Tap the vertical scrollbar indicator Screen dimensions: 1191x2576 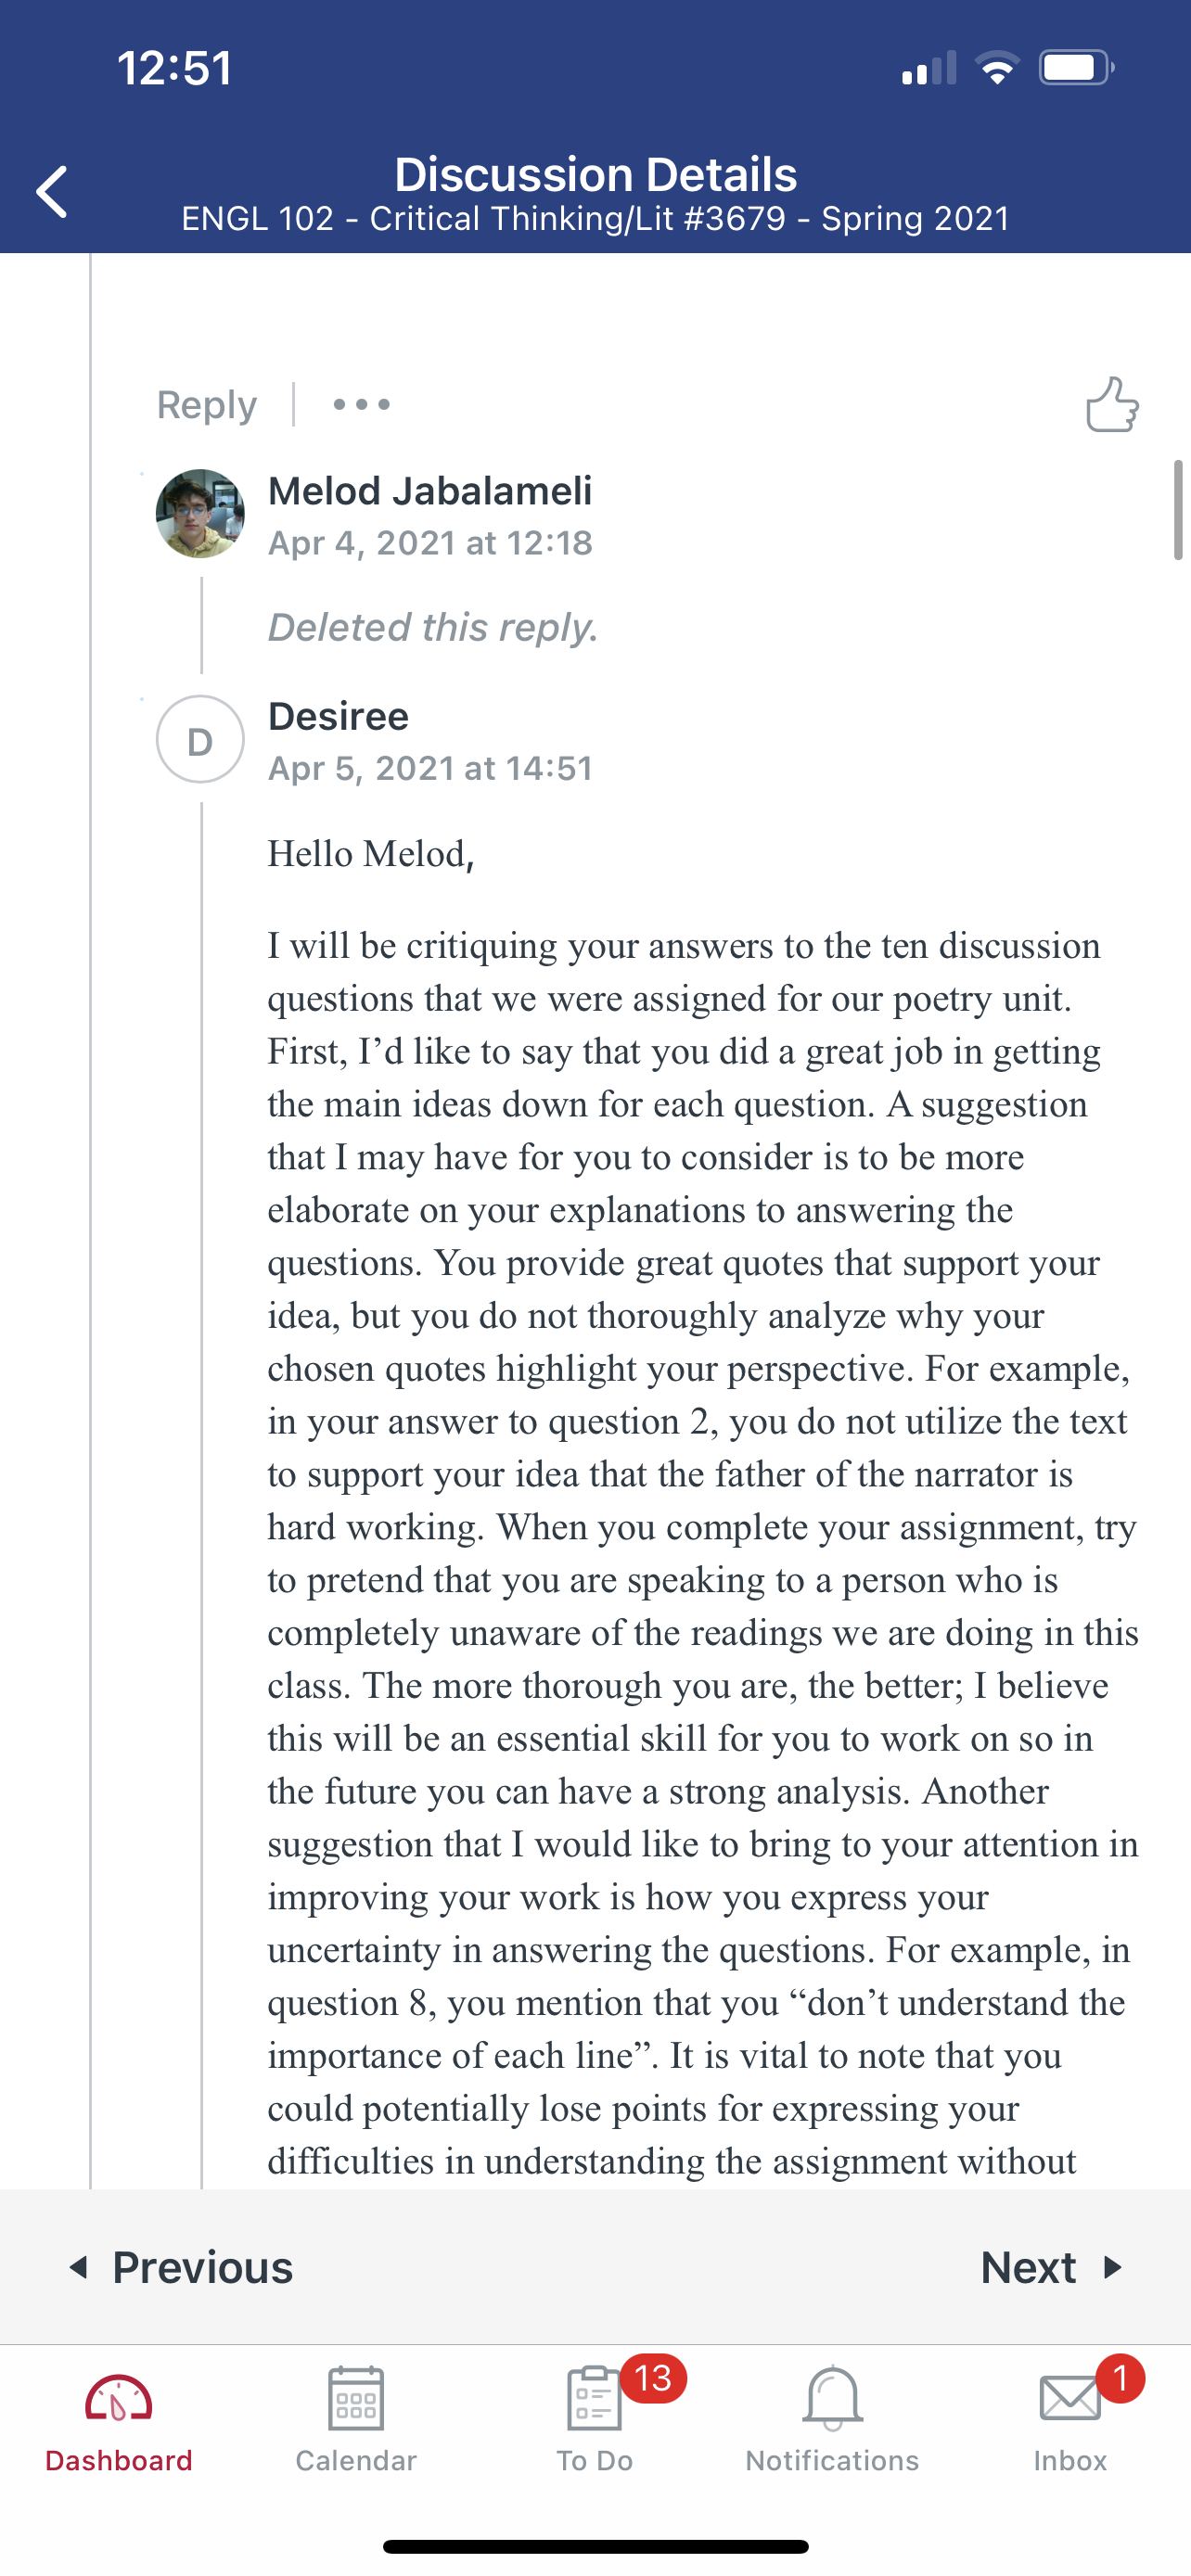coord(1178,511)
